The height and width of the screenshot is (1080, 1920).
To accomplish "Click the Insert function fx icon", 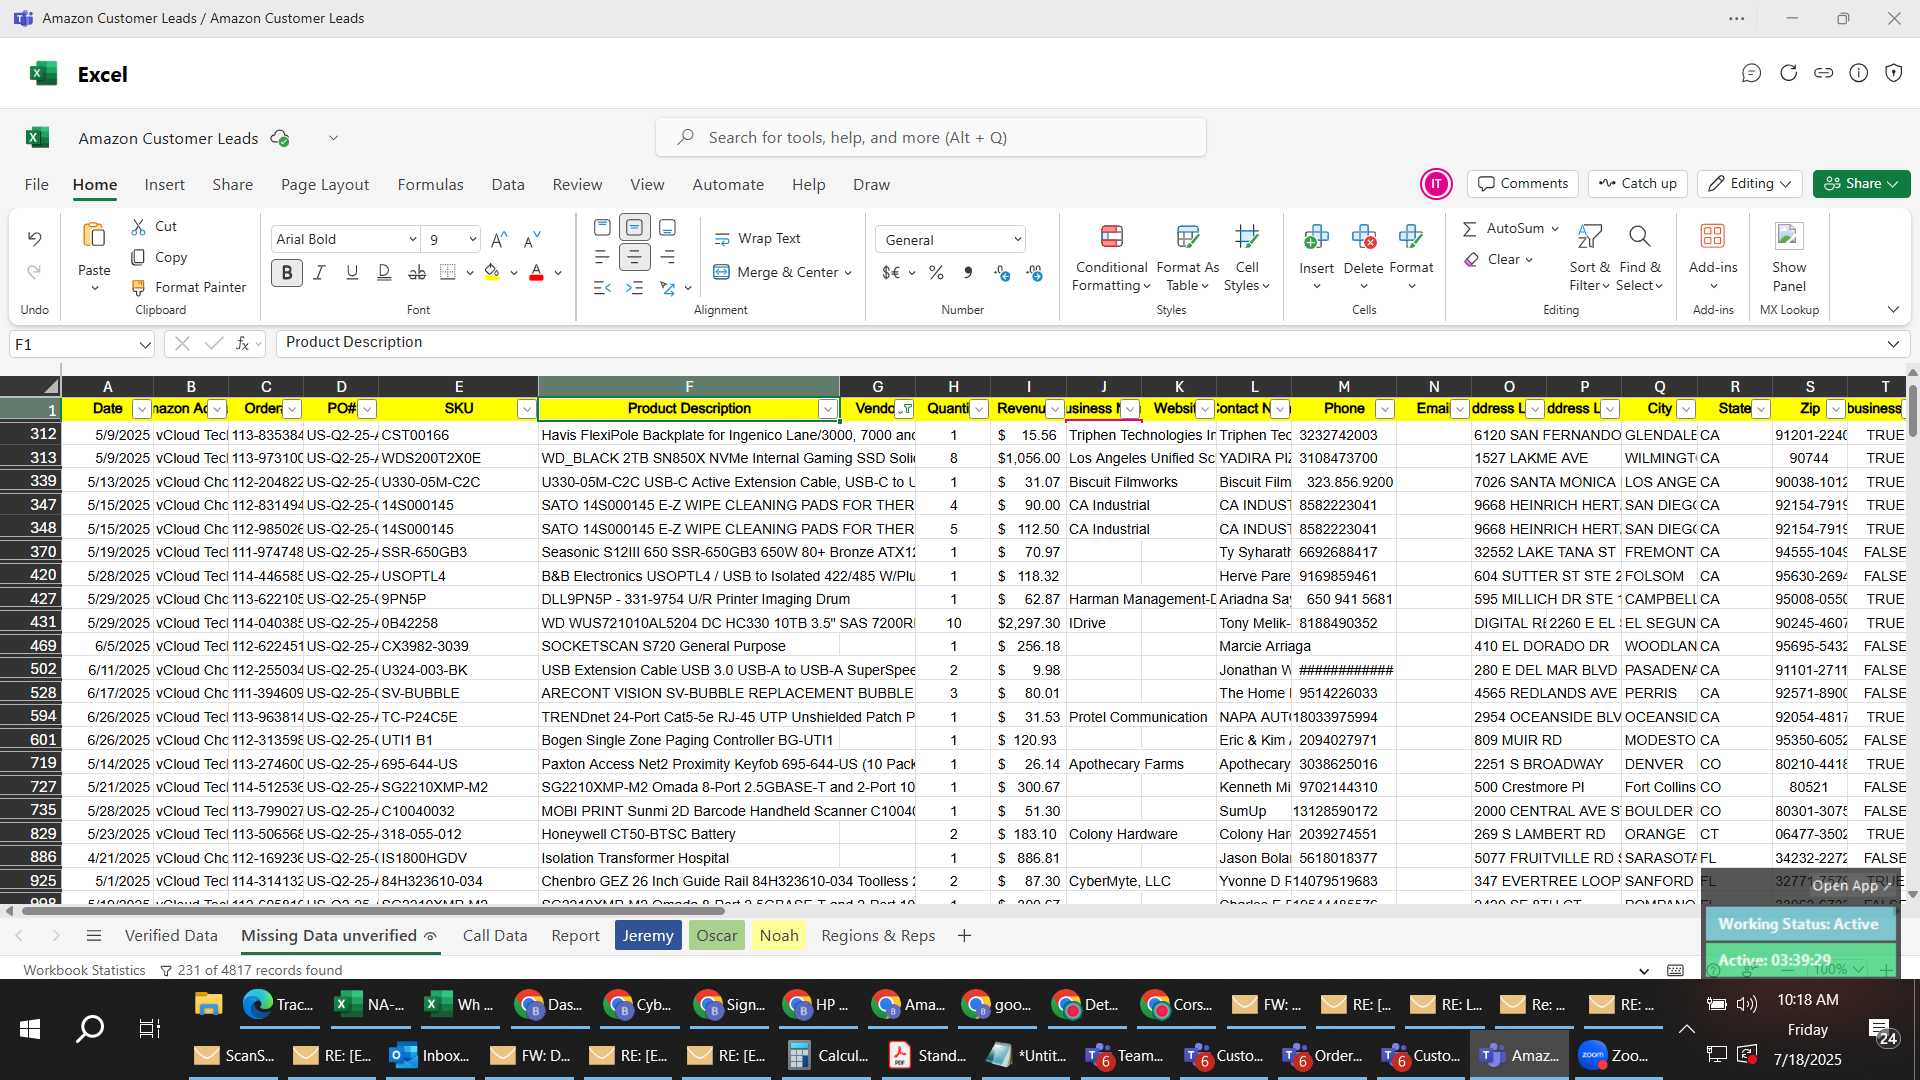I will coord(242,344).
